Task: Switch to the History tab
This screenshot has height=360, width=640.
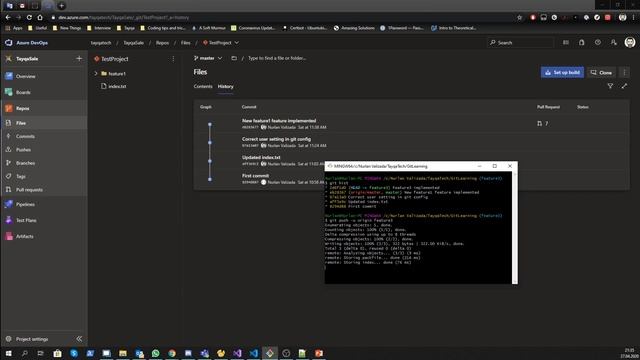Action: [x=225, y=86]
